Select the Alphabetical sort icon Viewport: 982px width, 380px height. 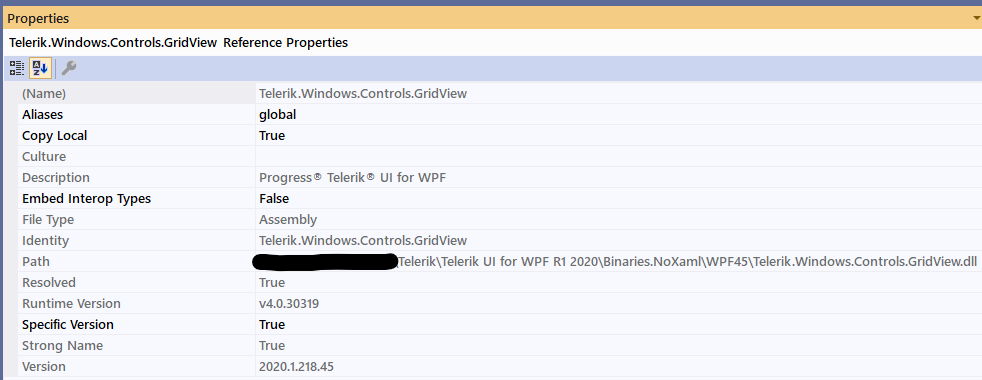pyautogui.click(x=40, y=68)
